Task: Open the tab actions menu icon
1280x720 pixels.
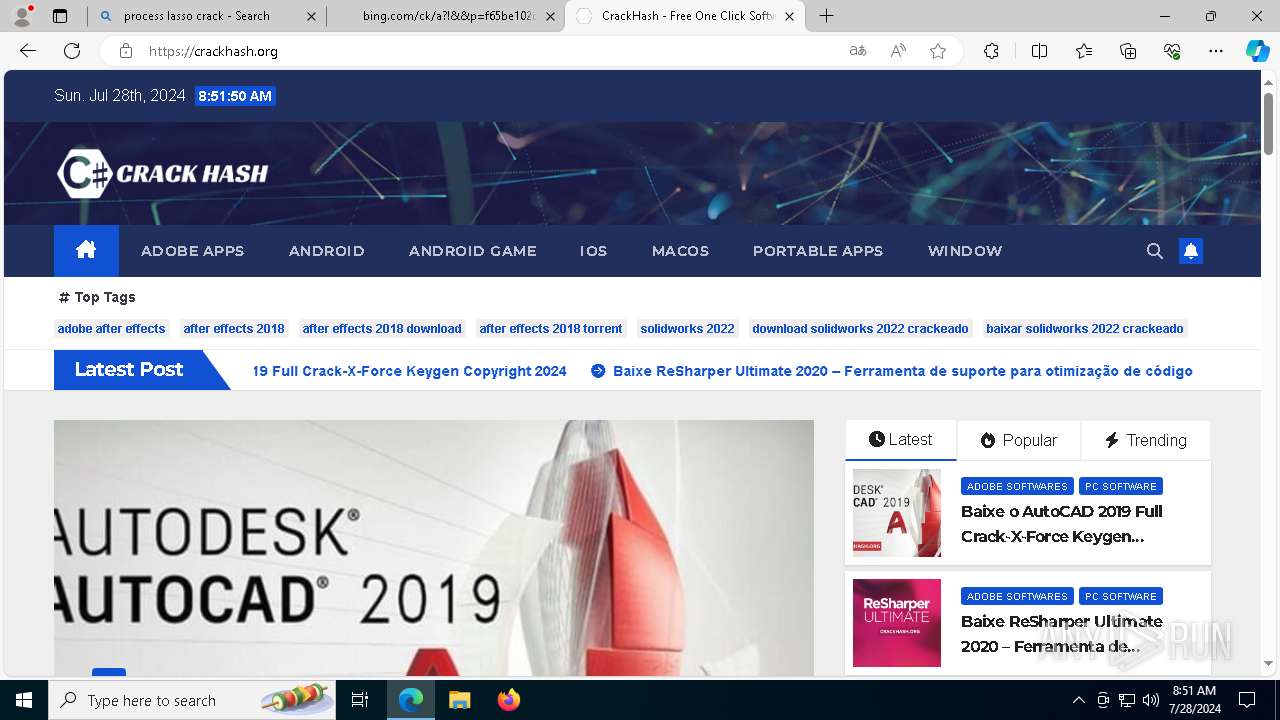Action: (60, 16)
